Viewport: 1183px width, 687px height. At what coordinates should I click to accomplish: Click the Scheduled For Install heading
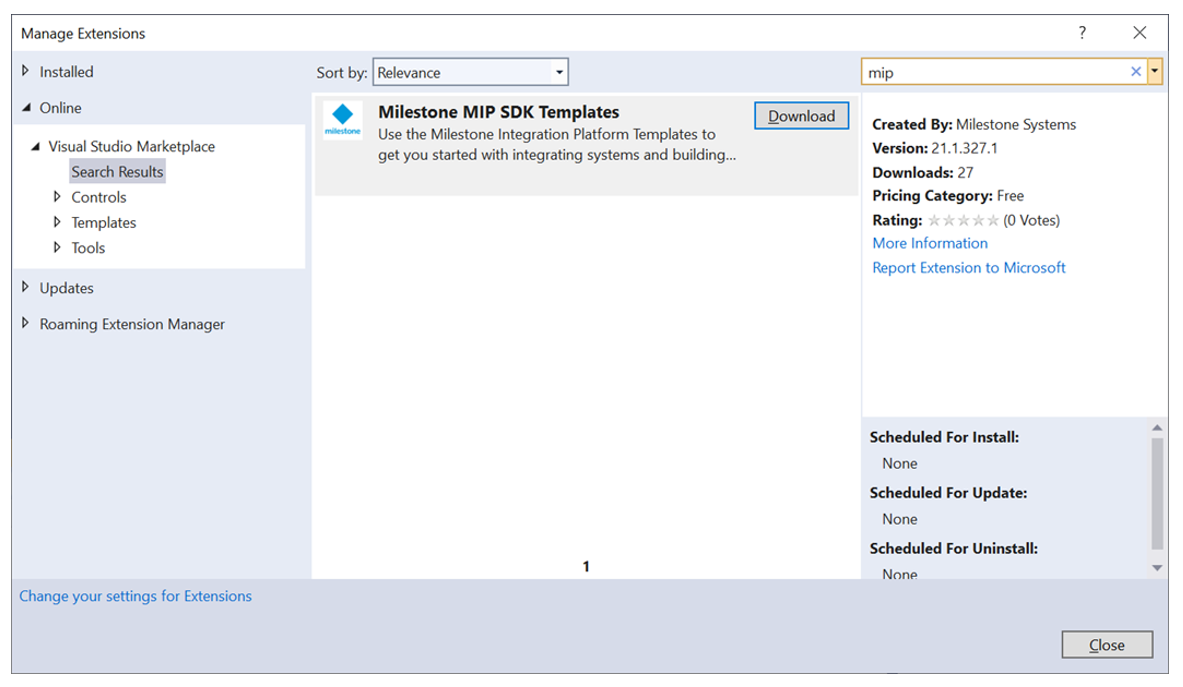[x=944, y=437]
